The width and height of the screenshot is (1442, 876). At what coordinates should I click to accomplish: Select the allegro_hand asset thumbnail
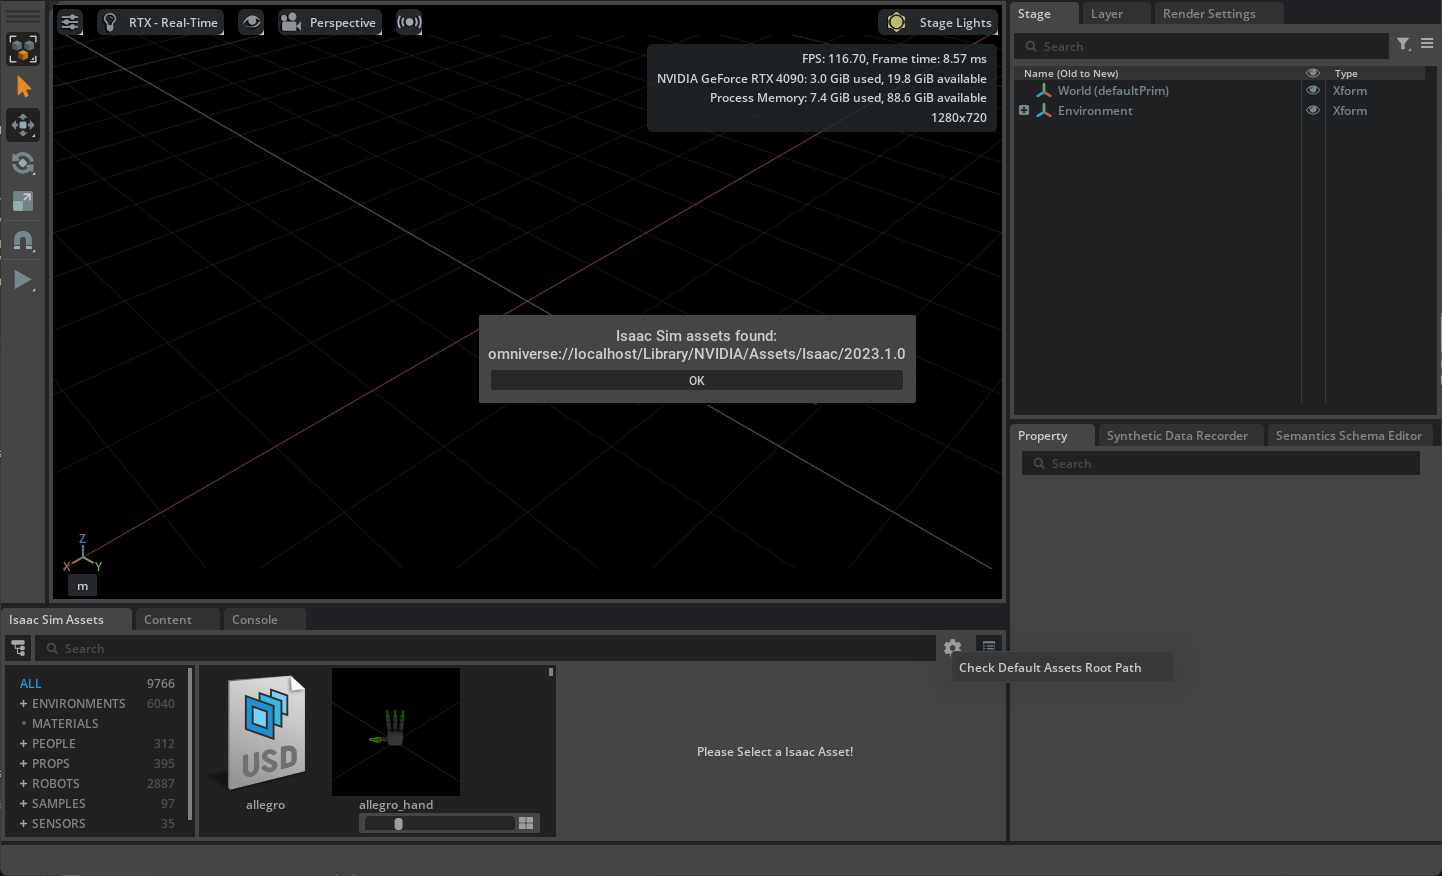tap(396, 732)
